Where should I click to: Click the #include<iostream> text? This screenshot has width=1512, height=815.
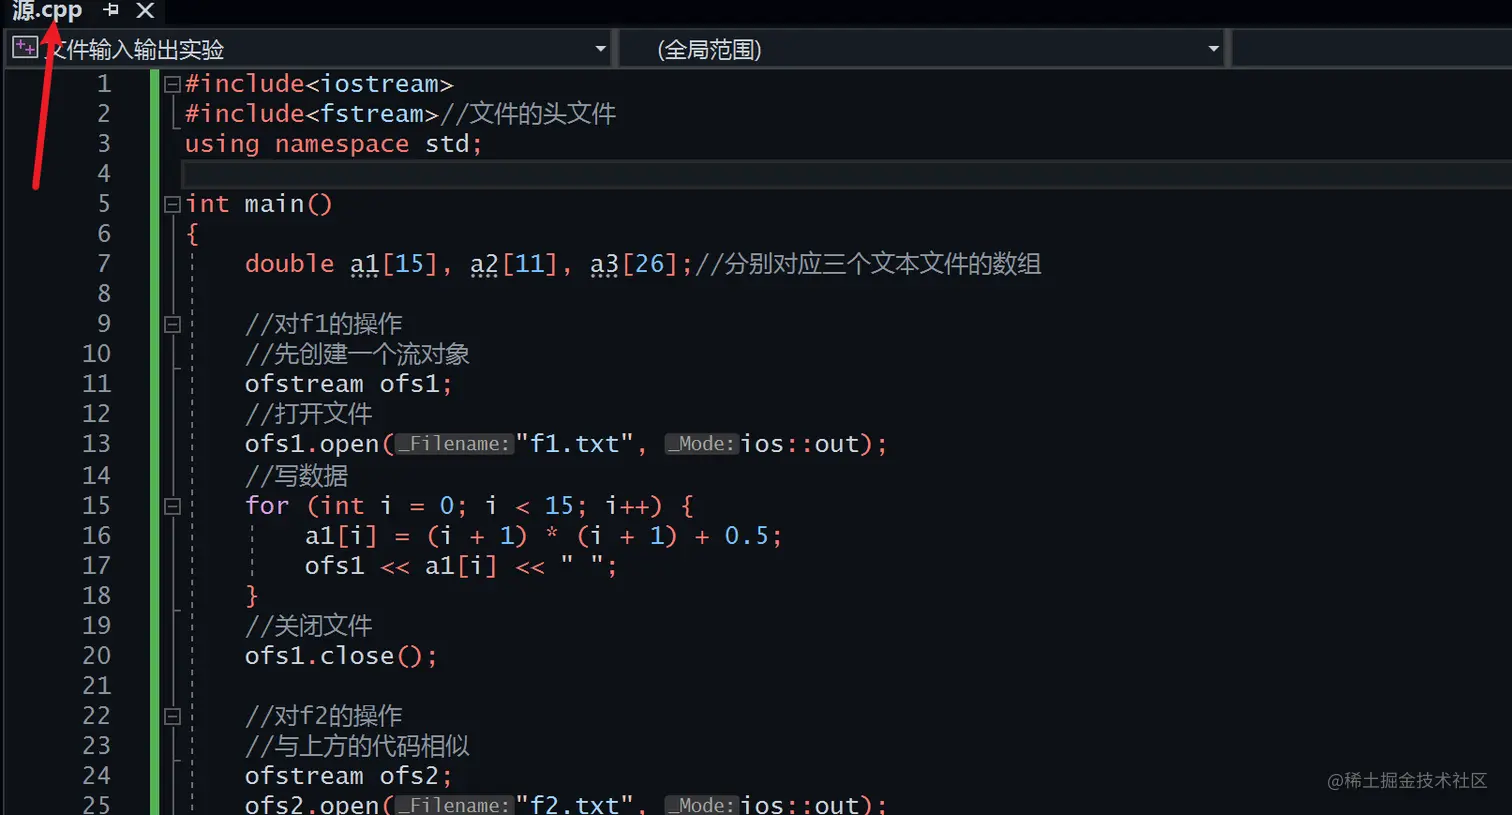[x=319, y=84]
